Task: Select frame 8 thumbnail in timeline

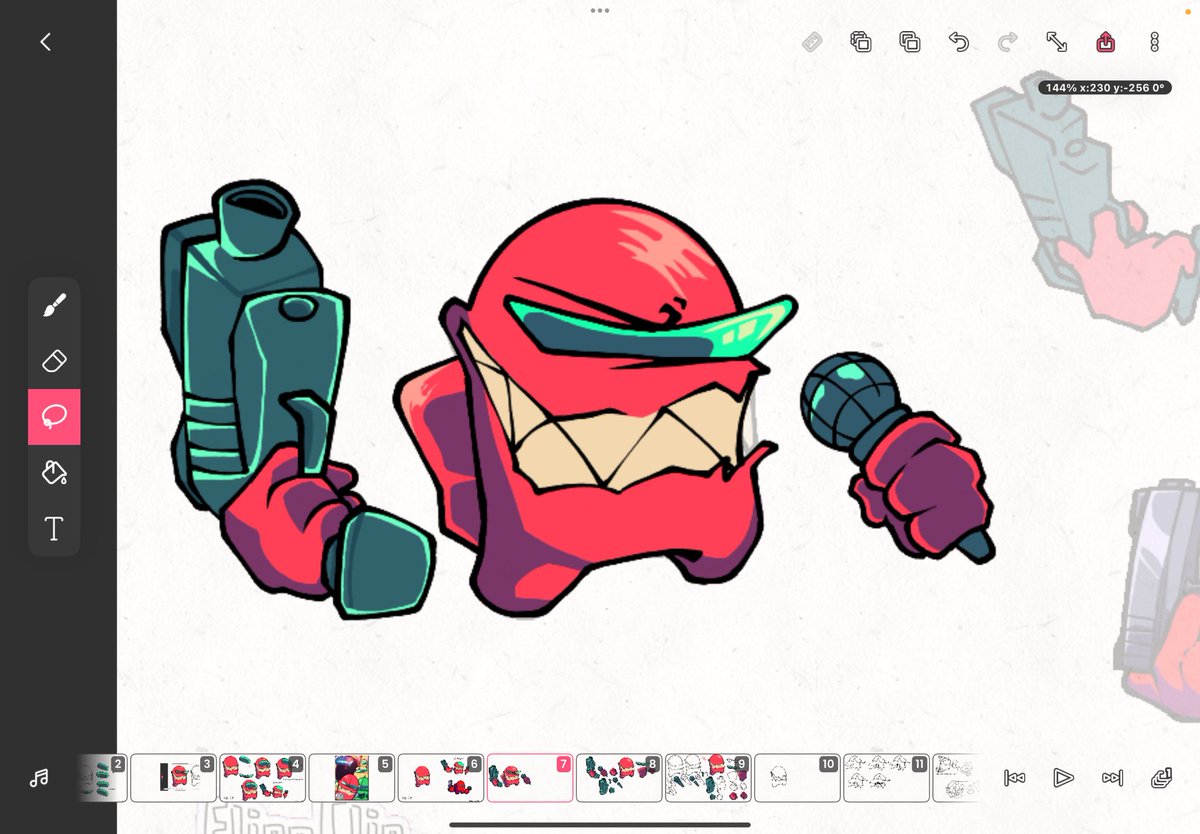Action: (x=618, y=778)
